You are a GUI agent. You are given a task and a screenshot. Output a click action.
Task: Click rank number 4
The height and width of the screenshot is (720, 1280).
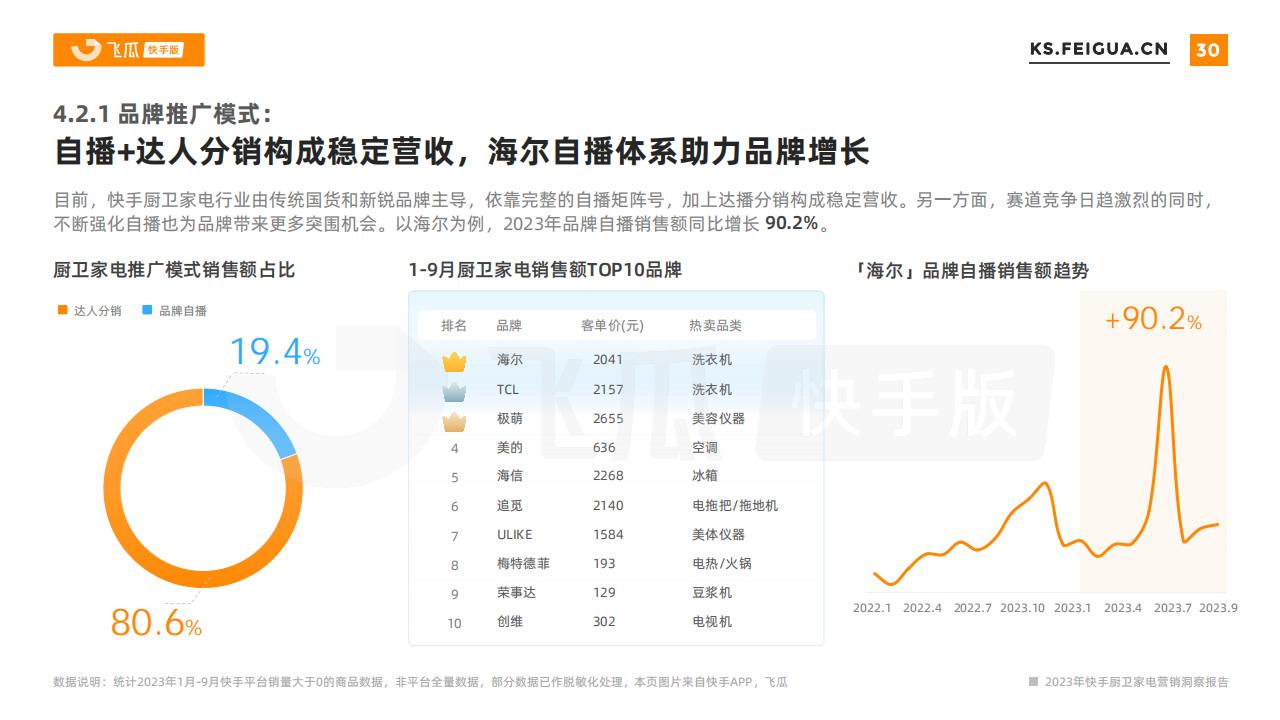455,449
